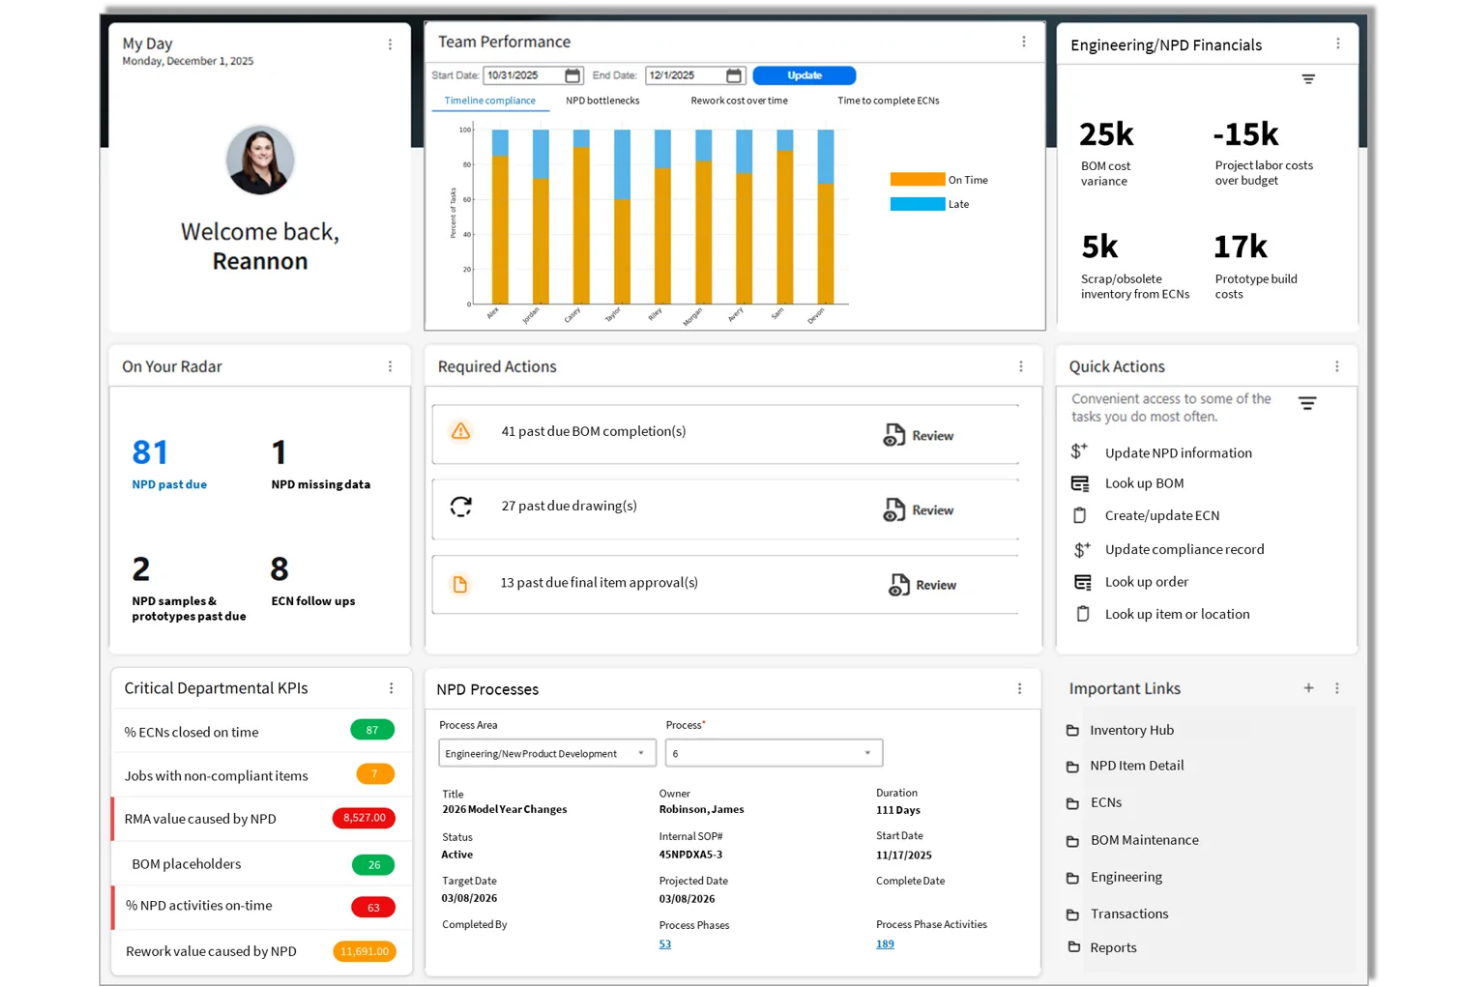Switch to Time to complete ECNs tab
This screenshot has height=987, width=1480.
coord(888,101)
